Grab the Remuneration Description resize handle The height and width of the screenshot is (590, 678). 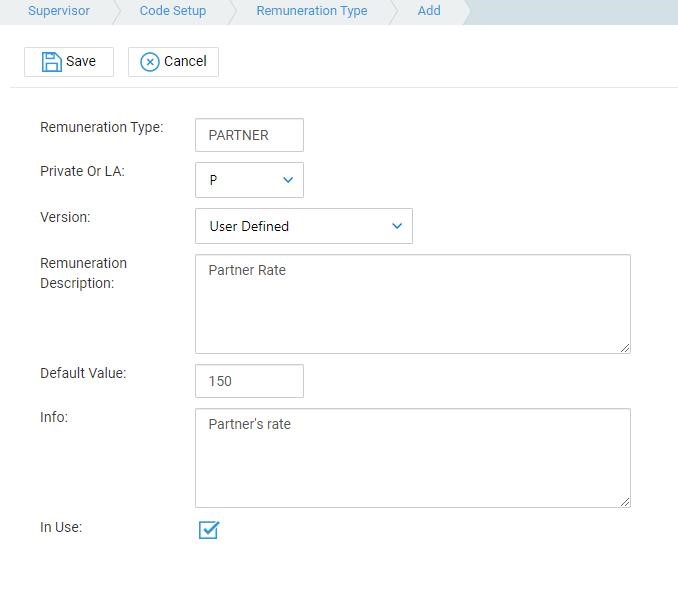625,348
